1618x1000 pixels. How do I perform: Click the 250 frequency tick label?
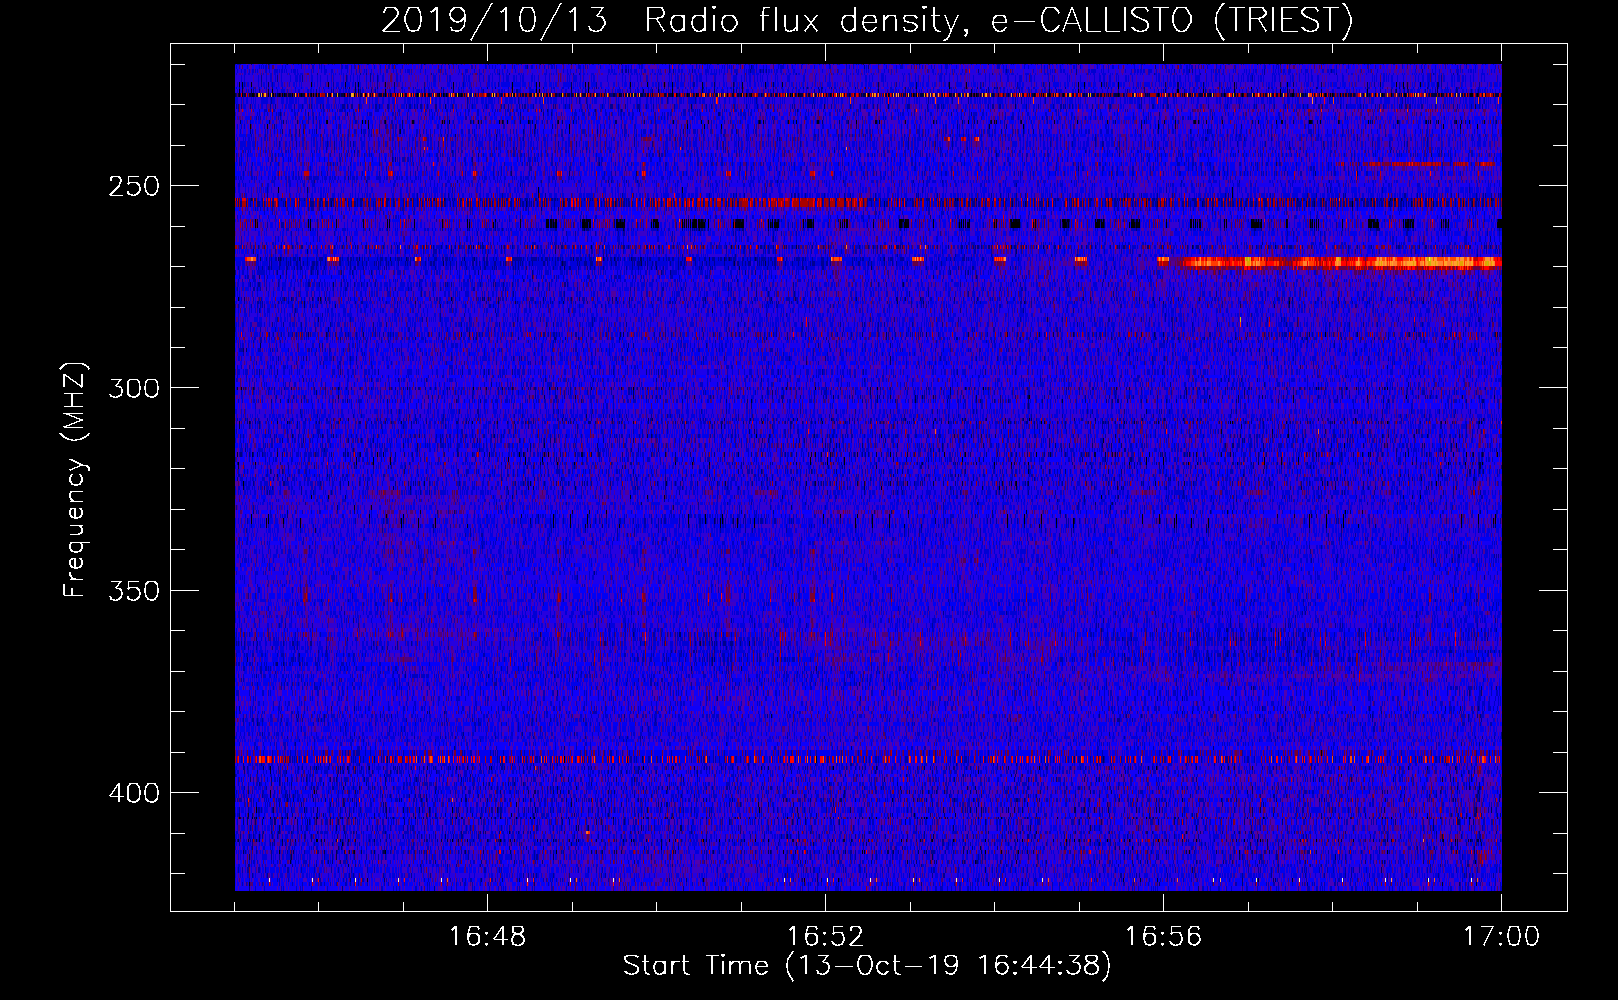tap(134, 187)
